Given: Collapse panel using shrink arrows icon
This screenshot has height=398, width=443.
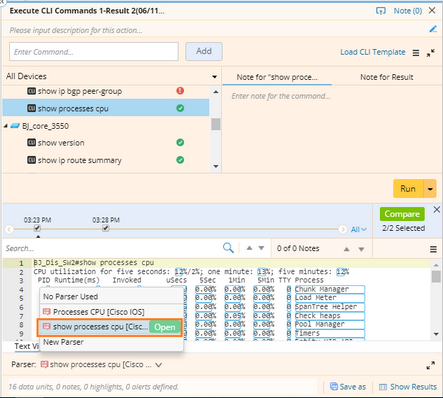Looking at the screenshot, I should [x=431, y=53].
